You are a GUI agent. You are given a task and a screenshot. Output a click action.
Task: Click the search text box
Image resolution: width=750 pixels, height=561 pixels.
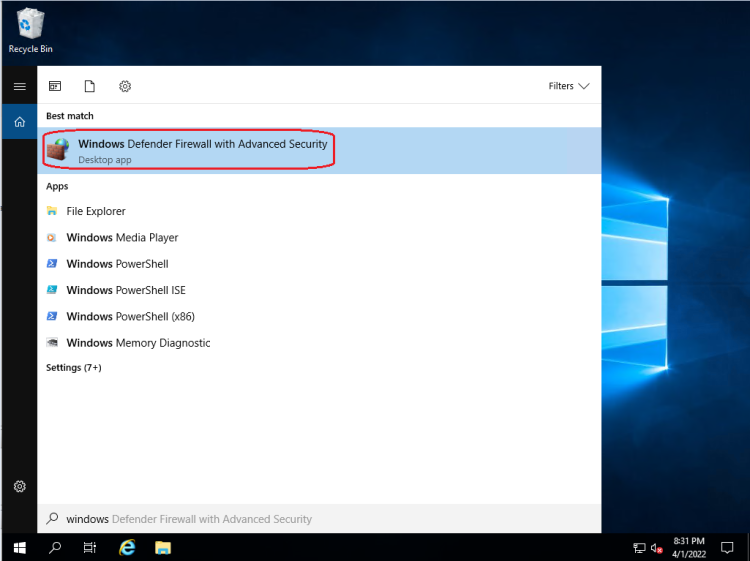319,519
